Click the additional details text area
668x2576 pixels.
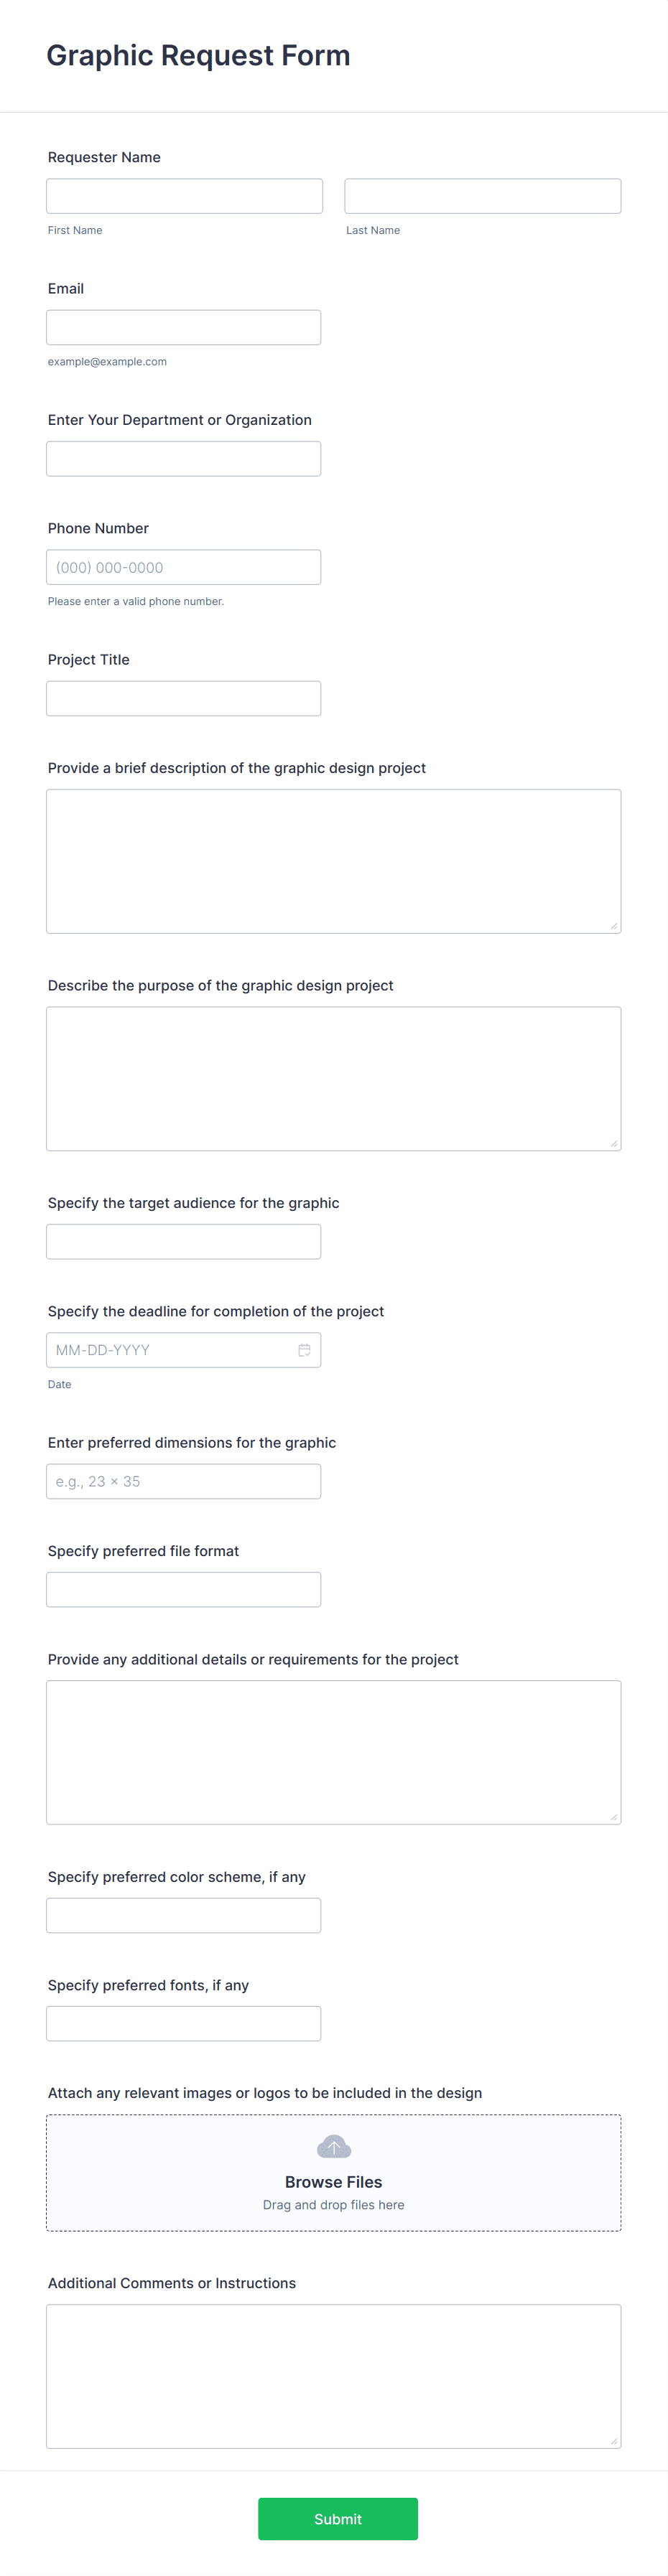333,1752
